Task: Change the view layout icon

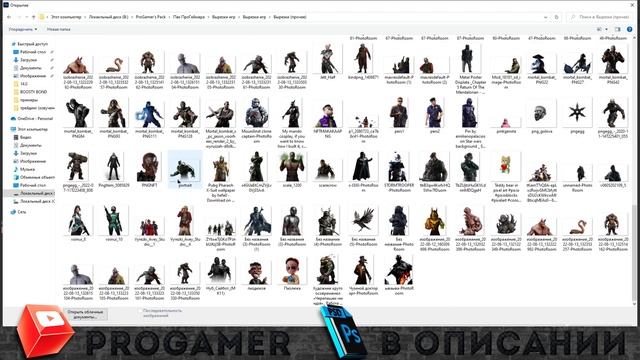Action: click(x=600, y=29)
